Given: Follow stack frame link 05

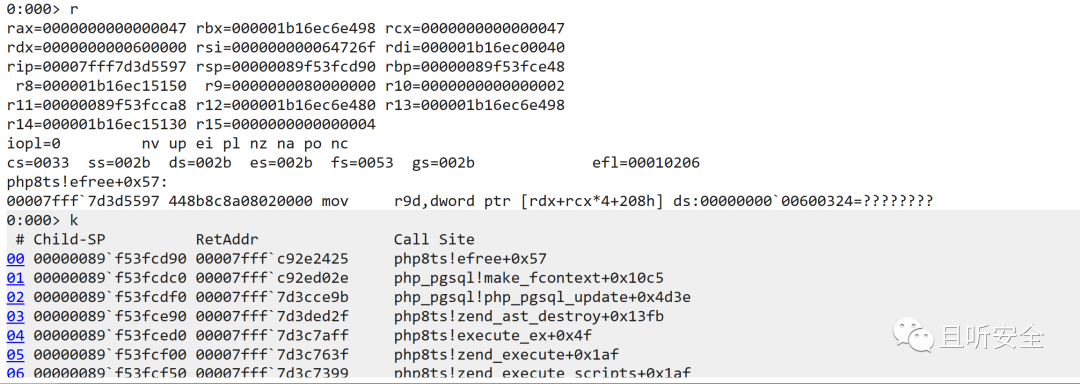Looking at the screenshot, I should [15, 355].
